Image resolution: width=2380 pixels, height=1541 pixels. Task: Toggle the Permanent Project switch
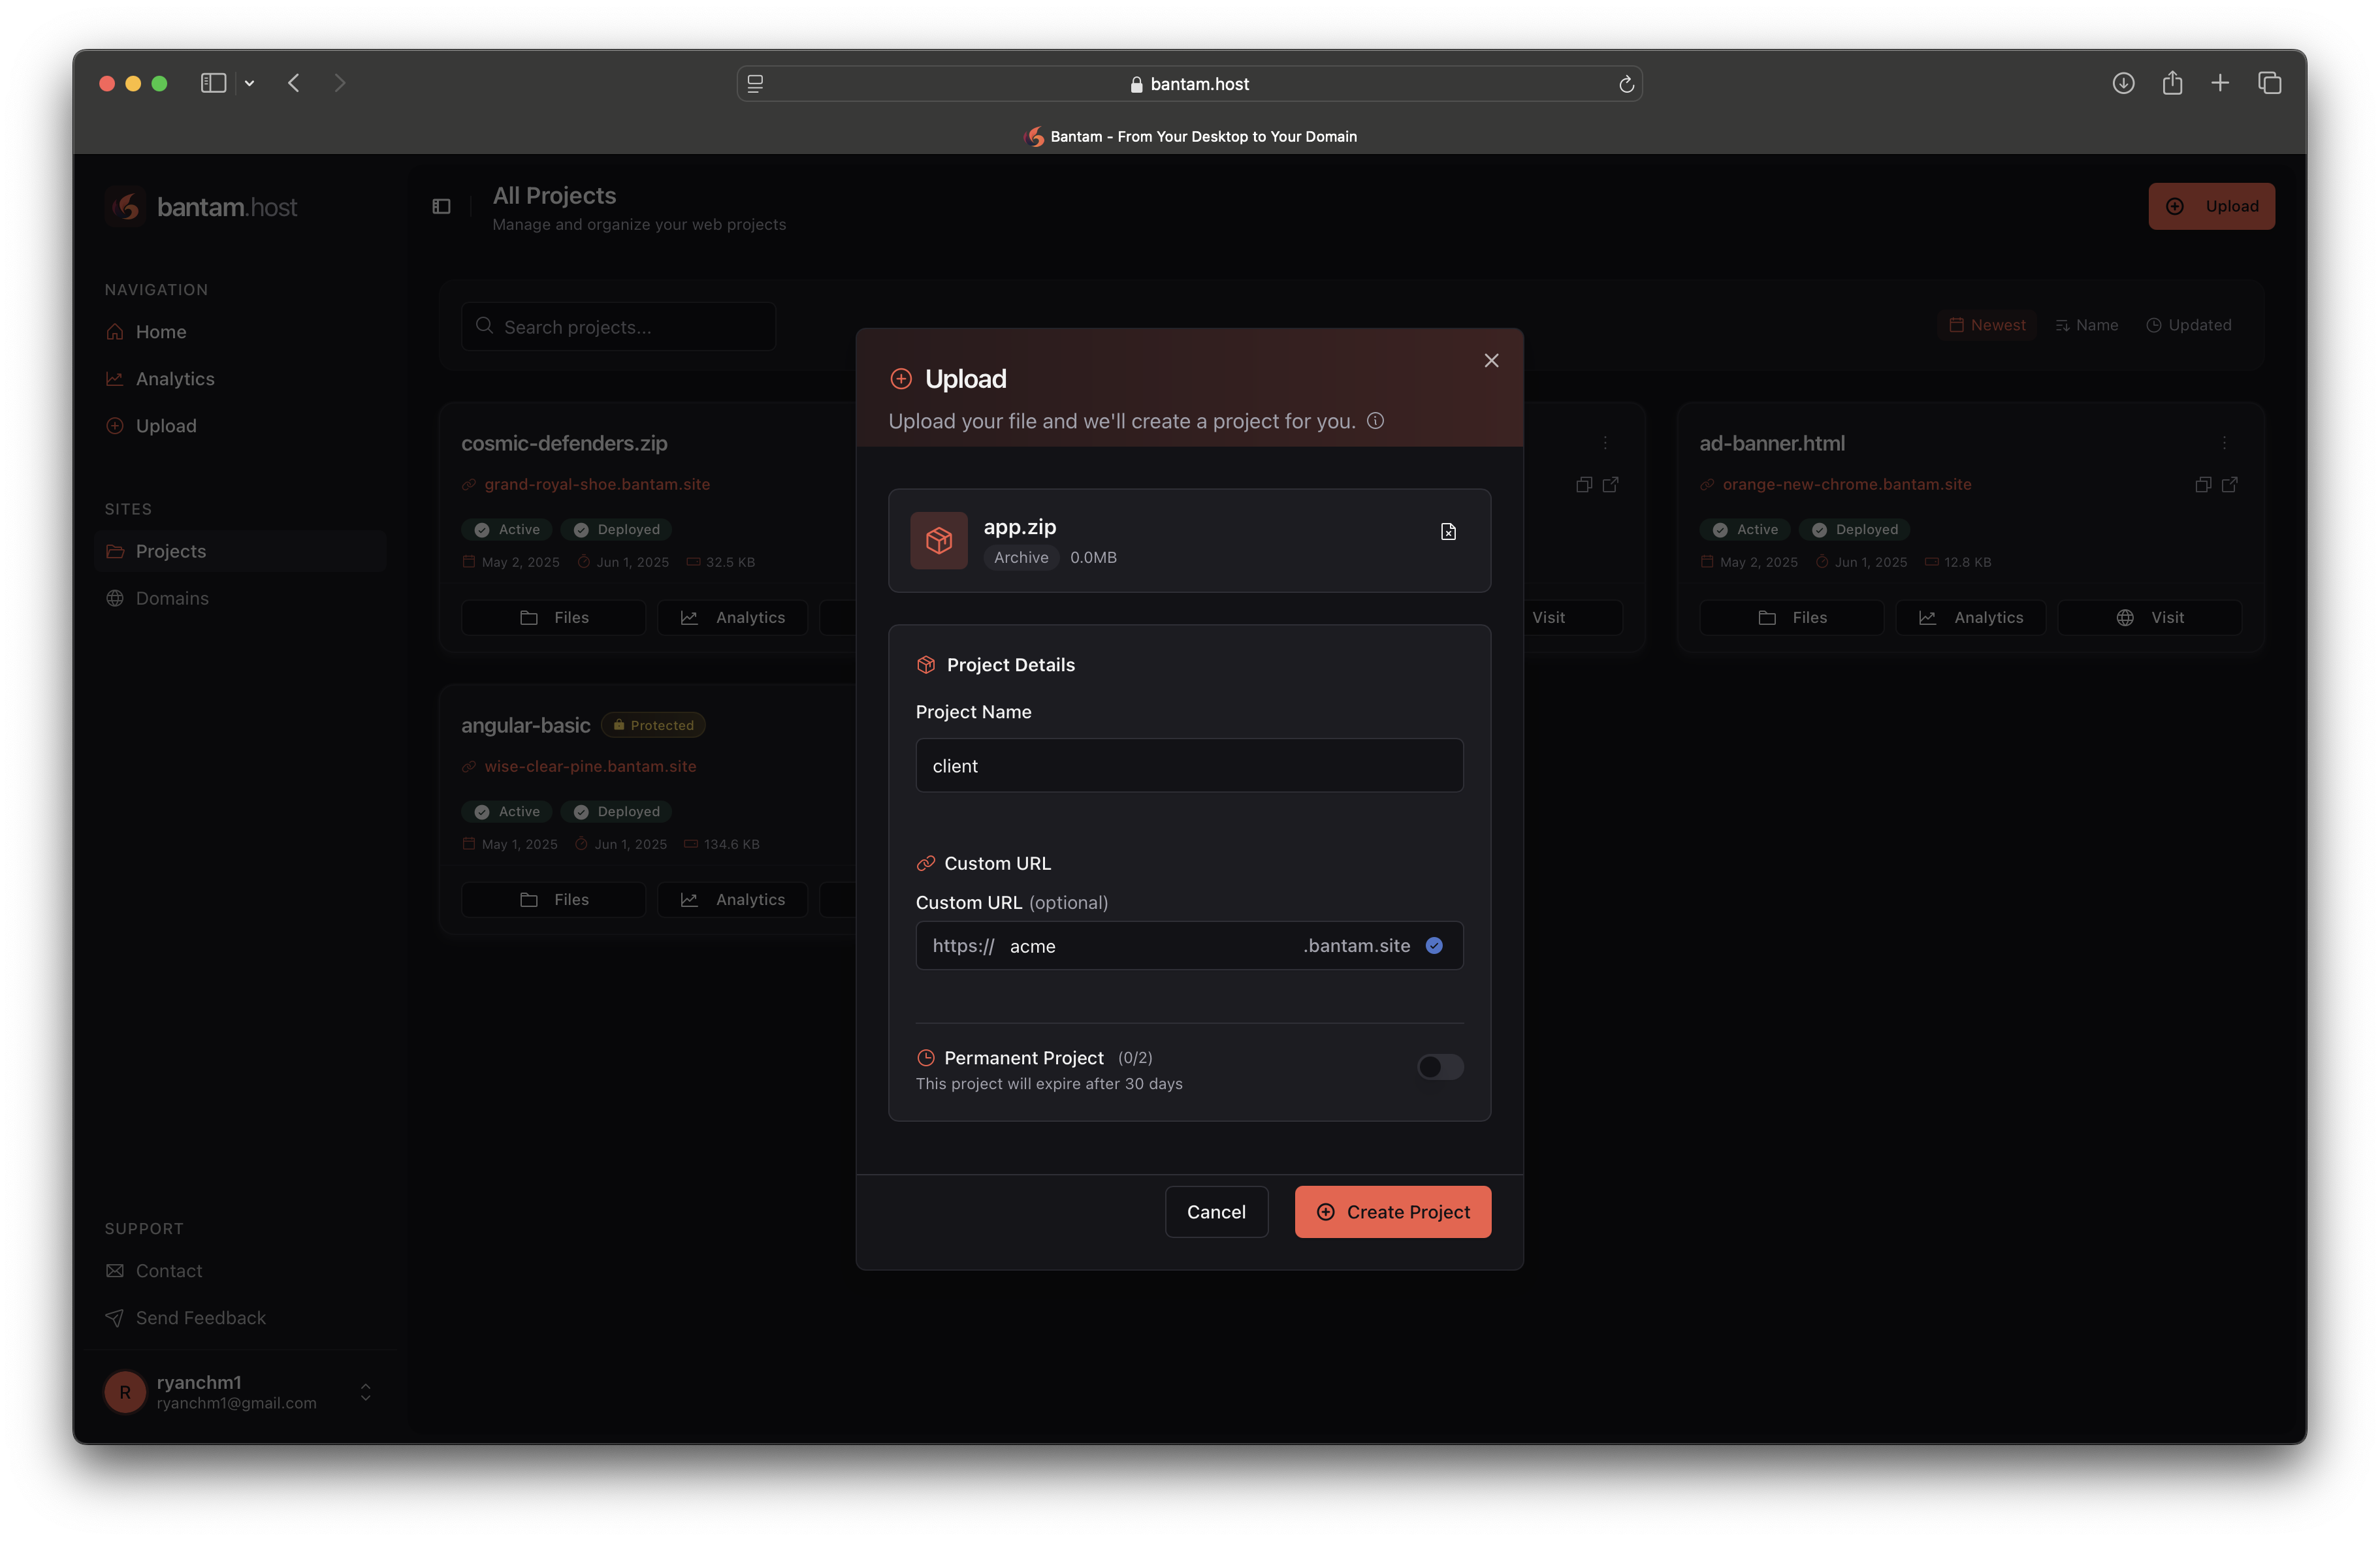(x=1440, y=1067)
